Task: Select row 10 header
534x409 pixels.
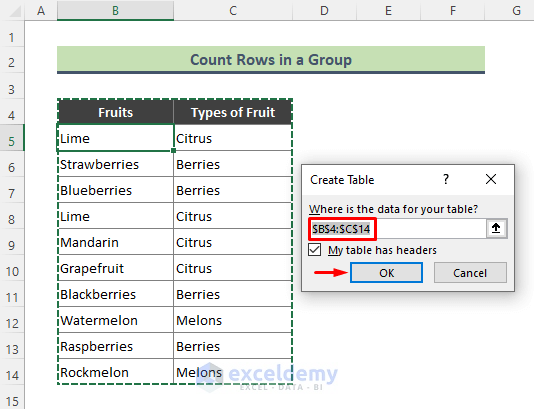Action: coord(12,271)
